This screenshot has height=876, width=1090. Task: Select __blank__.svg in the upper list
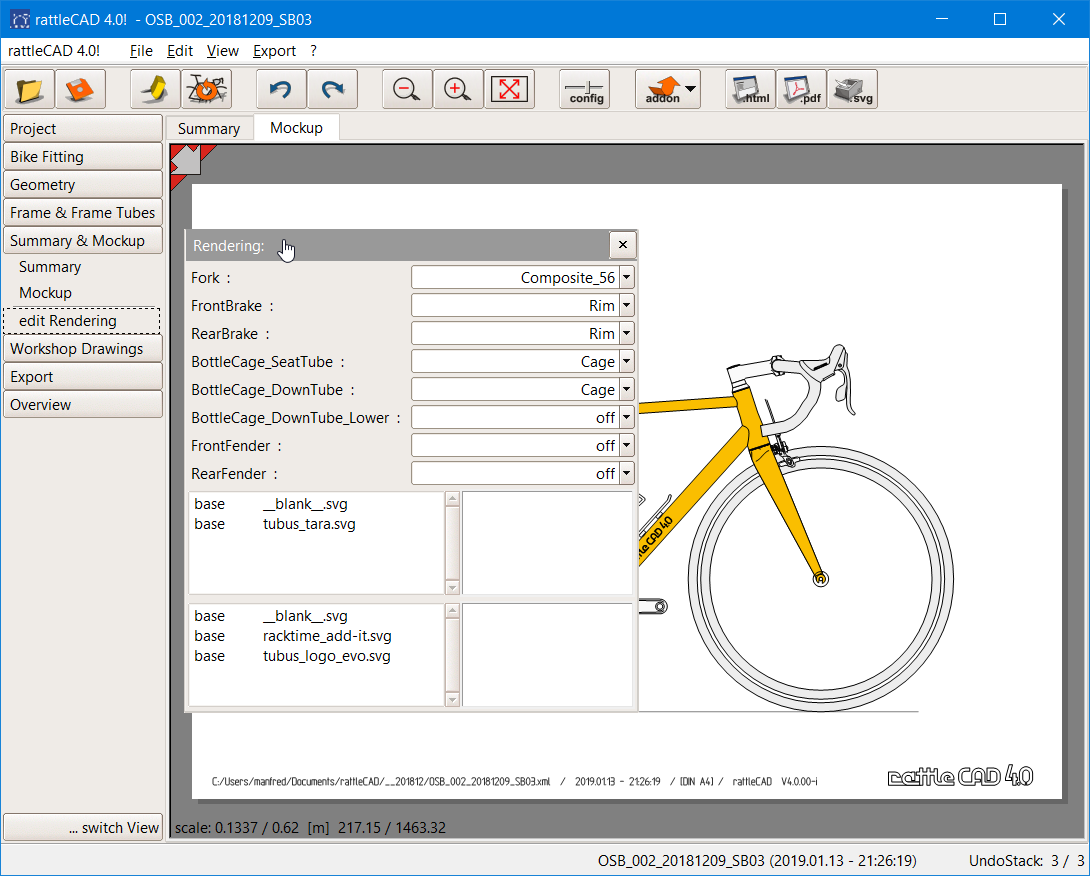(305, 504)
